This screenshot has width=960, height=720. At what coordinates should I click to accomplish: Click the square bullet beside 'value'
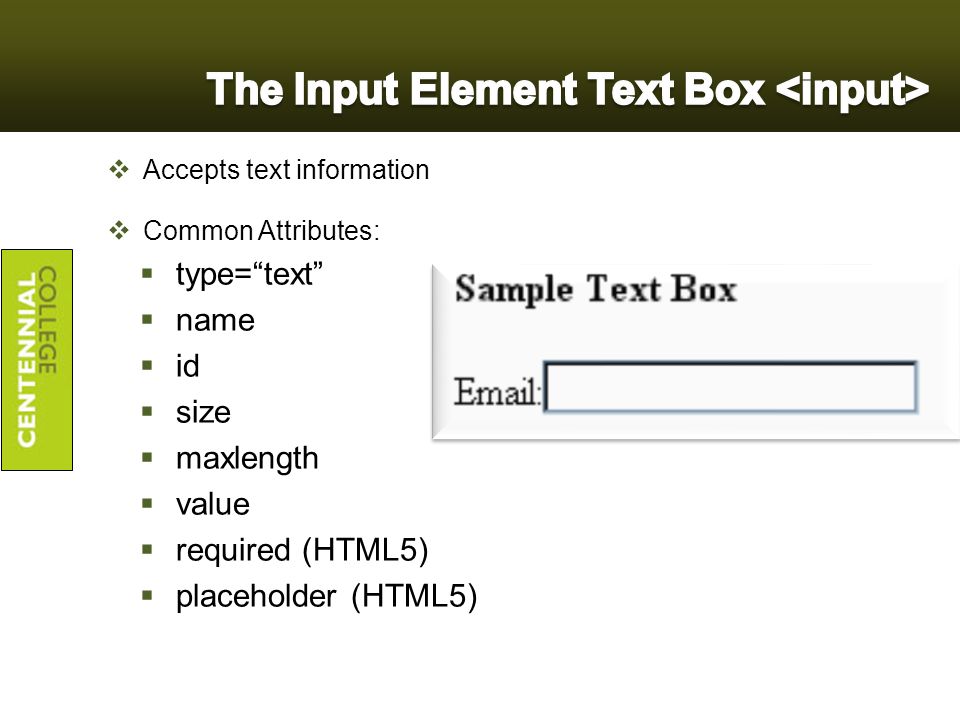click(x=147, y=503)
